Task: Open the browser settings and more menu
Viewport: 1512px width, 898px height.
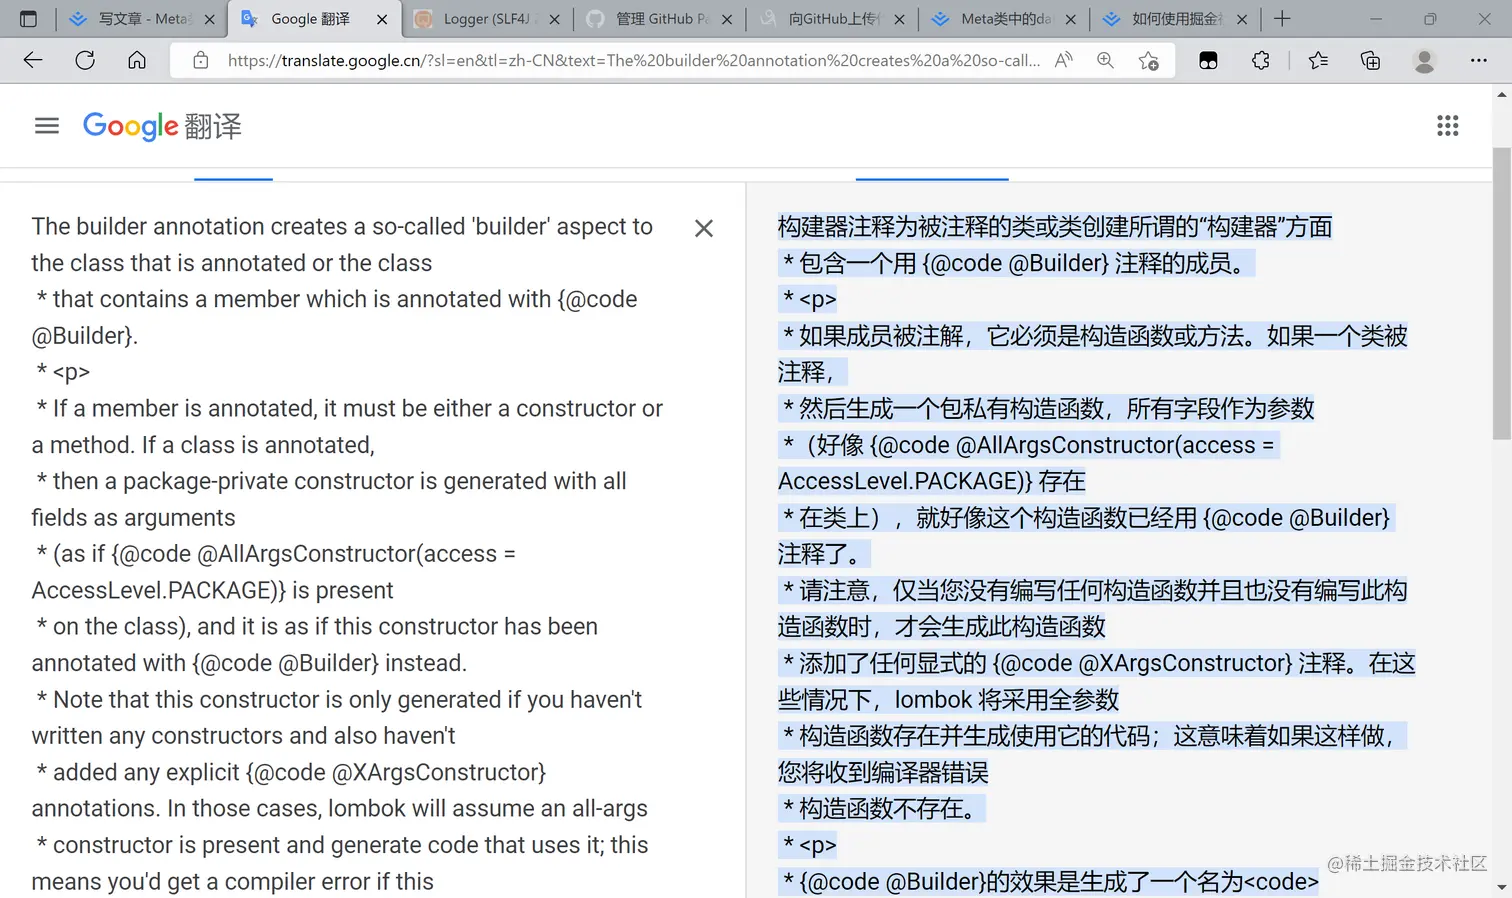Action: 1479,60
